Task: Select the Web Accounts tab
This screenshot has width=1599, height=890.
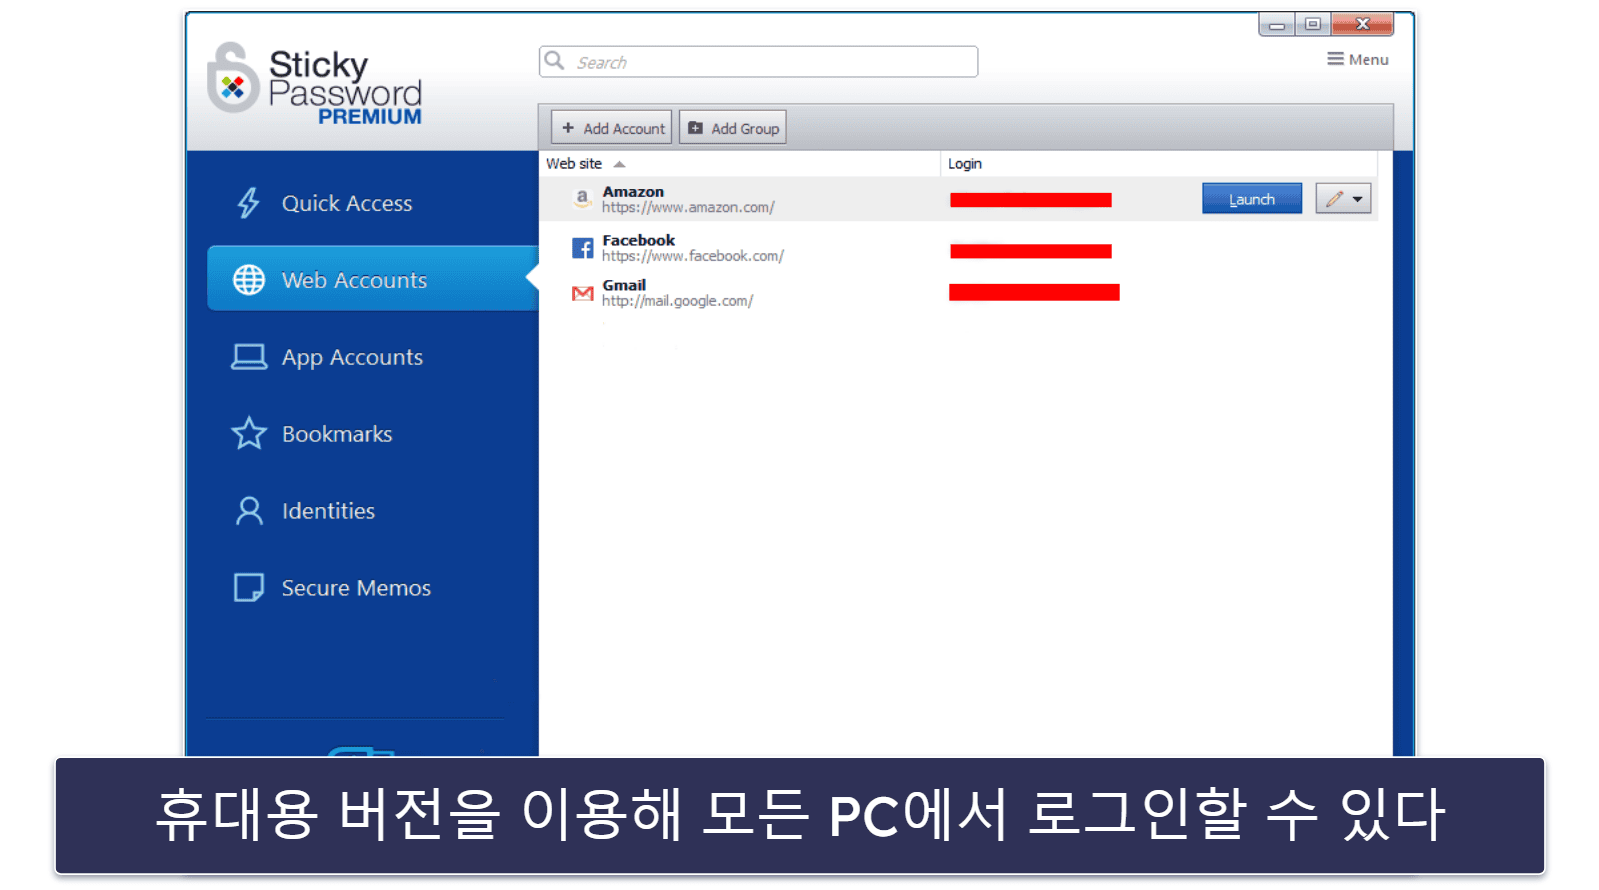Action: click(x=372, y=279)
